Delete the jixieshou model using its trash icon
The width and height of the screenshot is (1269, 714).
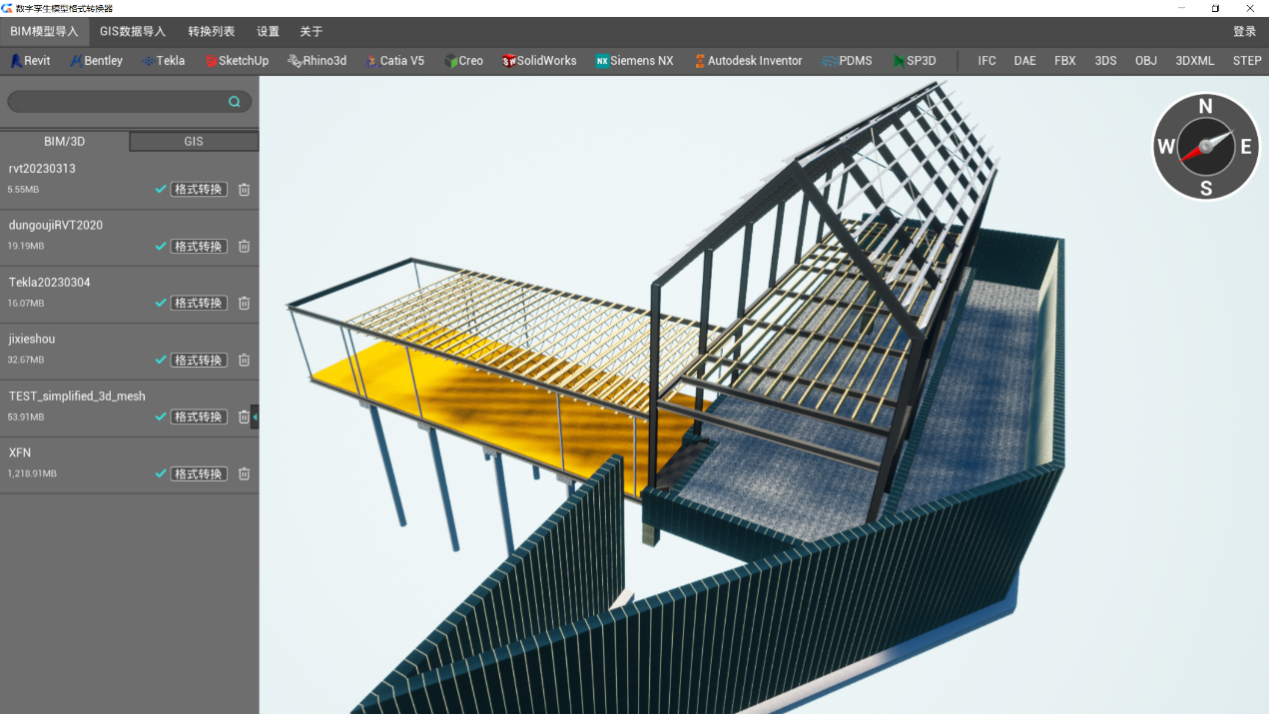[x=243, y=359]
